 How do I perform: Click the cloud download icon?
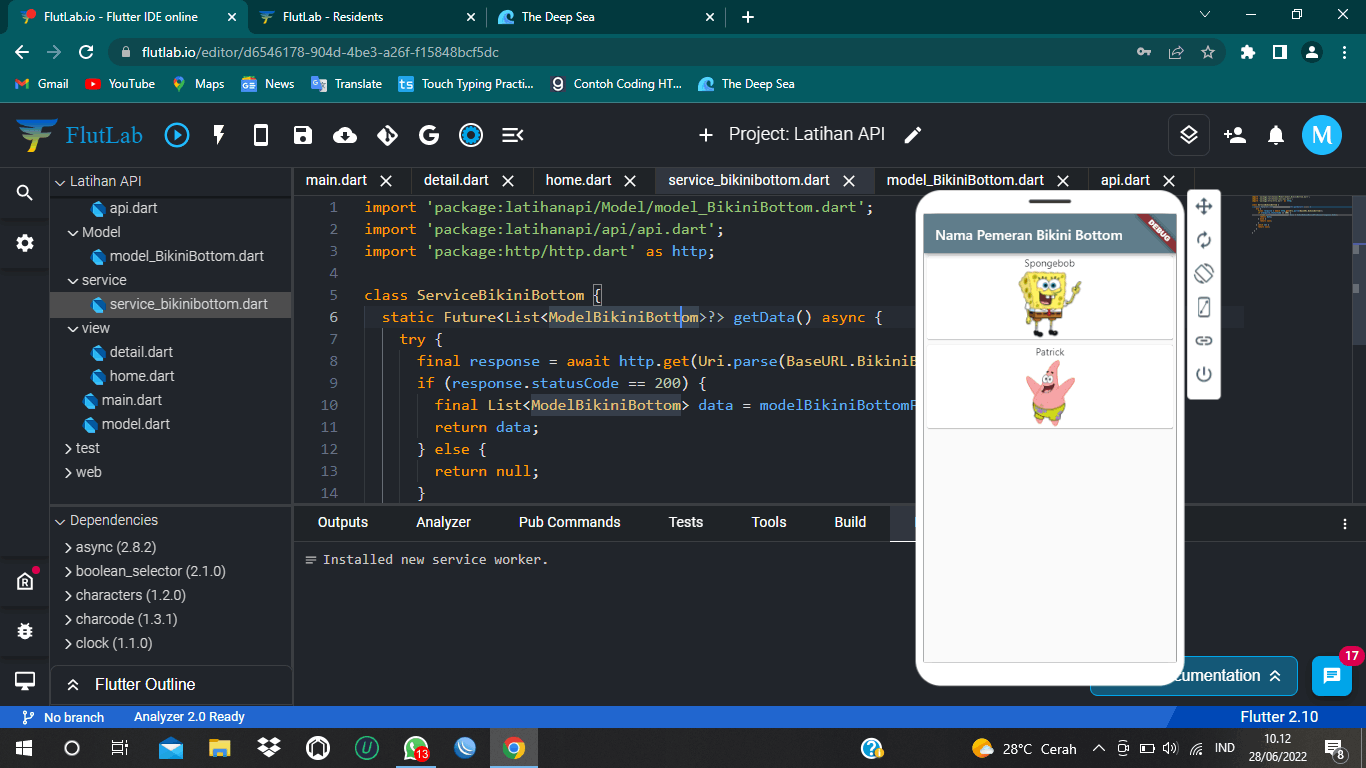[x=345, y=135]
